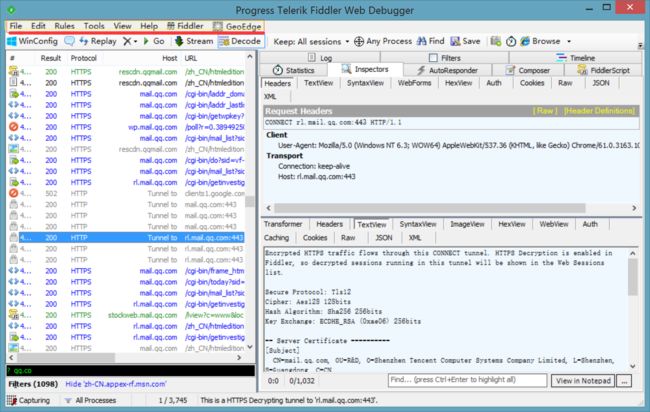
Task: Toggle Stream mode in toolbar
Action: coord(194,41)
